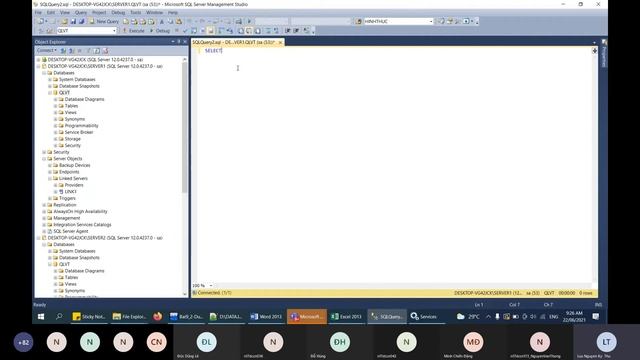Click the Open File folder icon
The height and width of the screenshot is (360, 640).
[x=64, y=21]
